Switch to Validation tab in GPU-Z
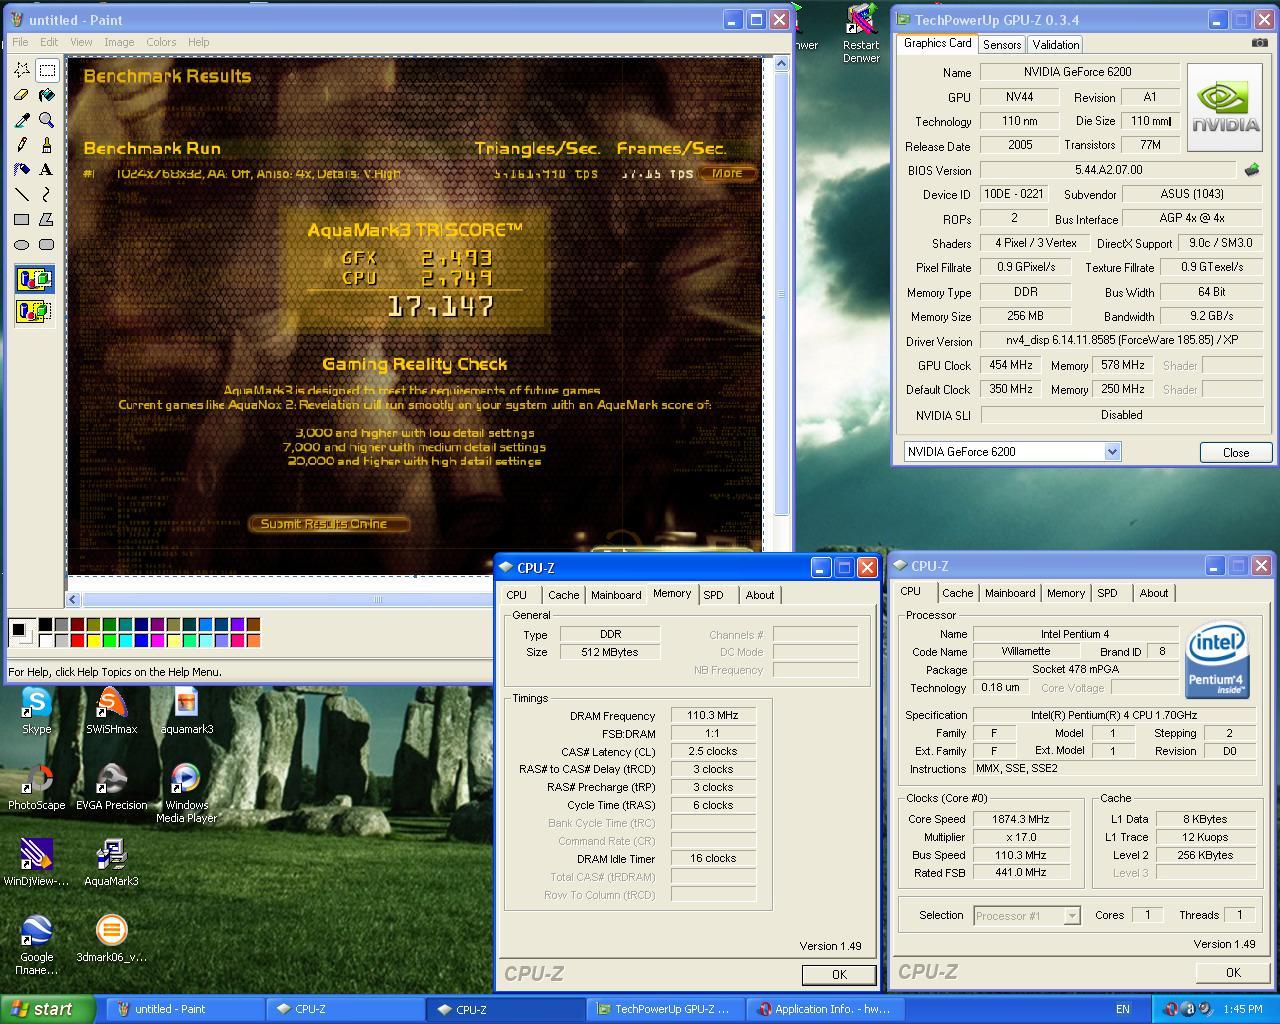The height and width of the screenshot is (1024, 1280). 1055,45
